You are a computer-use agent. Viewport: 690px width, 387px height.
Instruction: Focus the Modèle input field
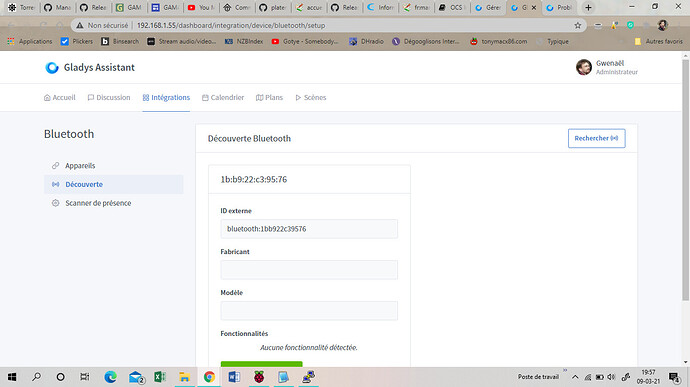click(x=309, y=310)
